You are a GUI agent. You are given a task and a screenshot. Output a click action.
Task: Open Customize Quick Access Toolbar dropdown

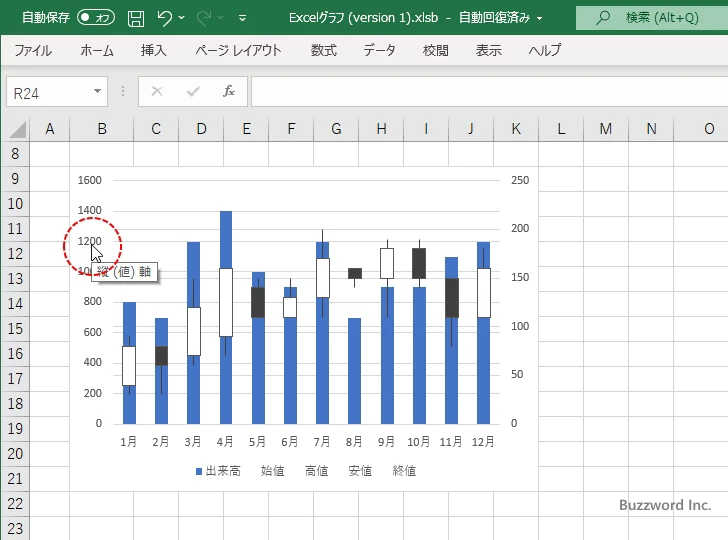tap(242, 18)
